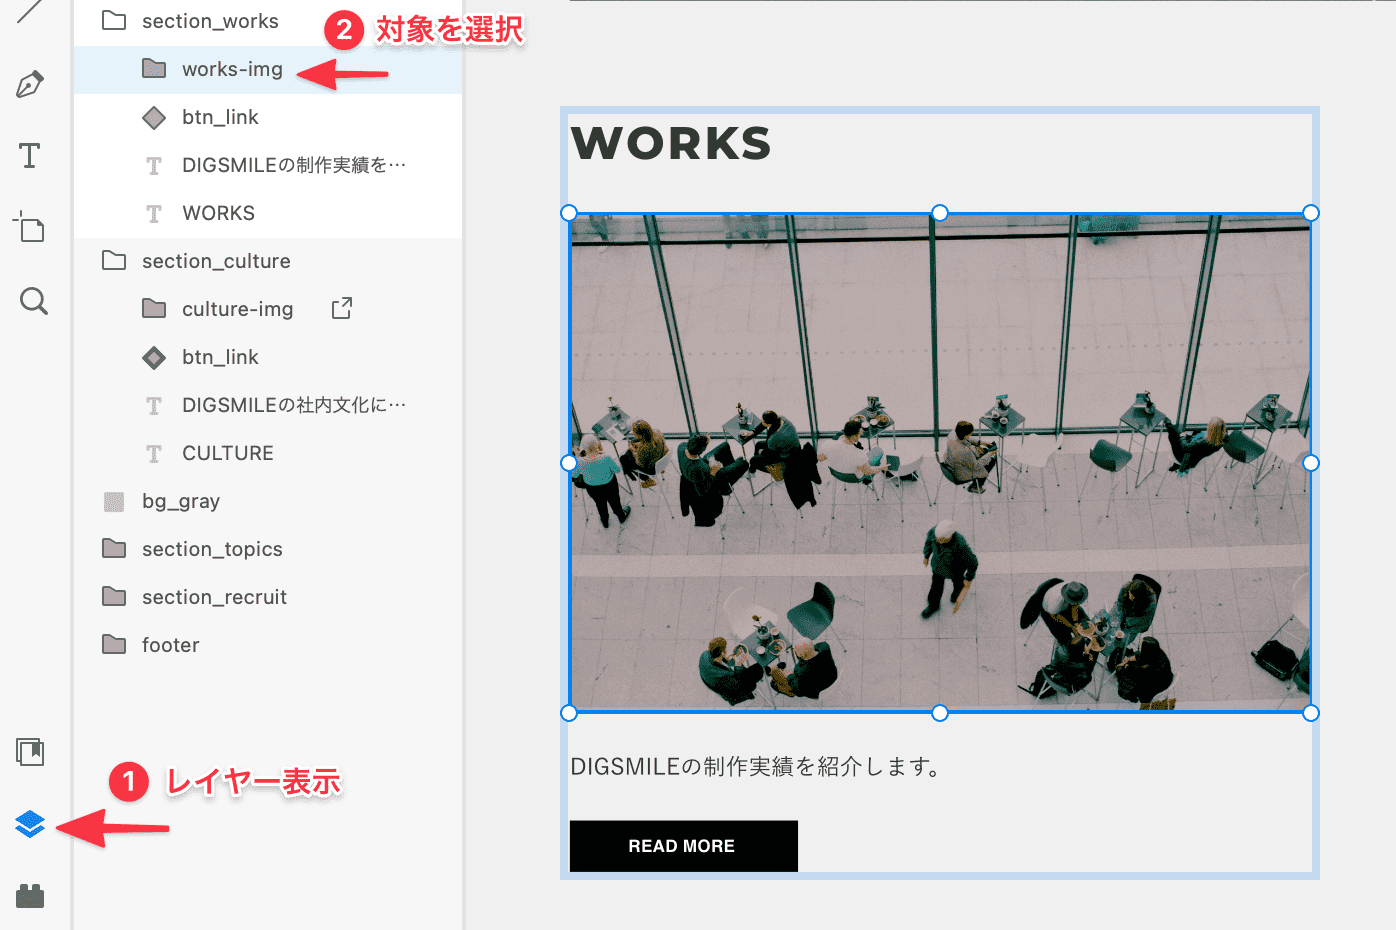The width and height of the screenshot is (1396, 930).
Task: Select btn_link layer name below culture-img
Action: coord(220,357)
